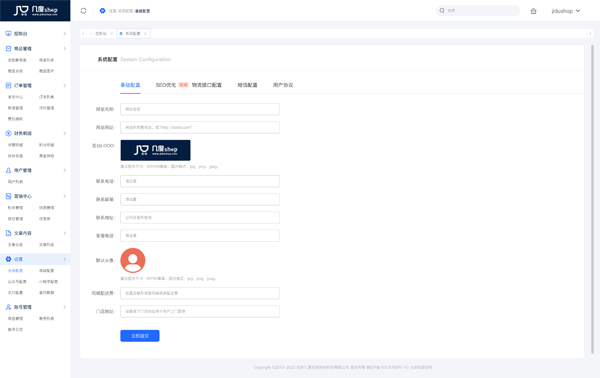Collapse the 文章内容 menu chevron
600x378 pixels.
click(65, 233)
